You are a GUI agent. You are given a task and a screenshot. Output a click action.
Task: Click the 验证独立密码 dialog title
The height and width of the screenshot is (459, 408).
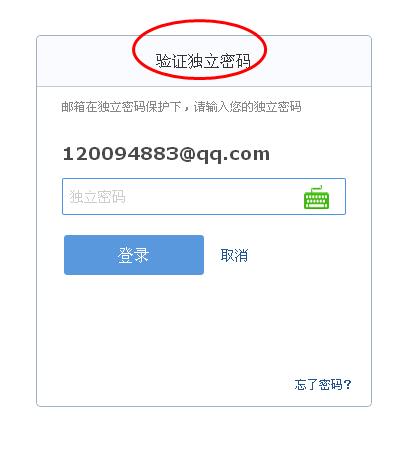[203, 61]
